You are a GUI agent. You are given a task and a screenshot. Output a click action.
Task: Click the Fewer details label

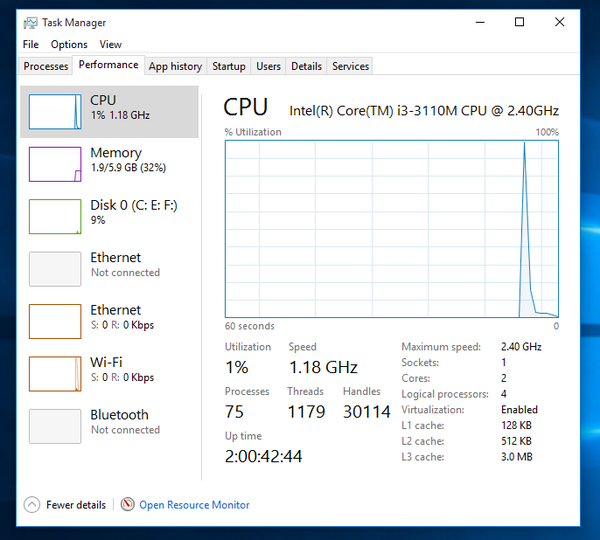tap(76, 505)
